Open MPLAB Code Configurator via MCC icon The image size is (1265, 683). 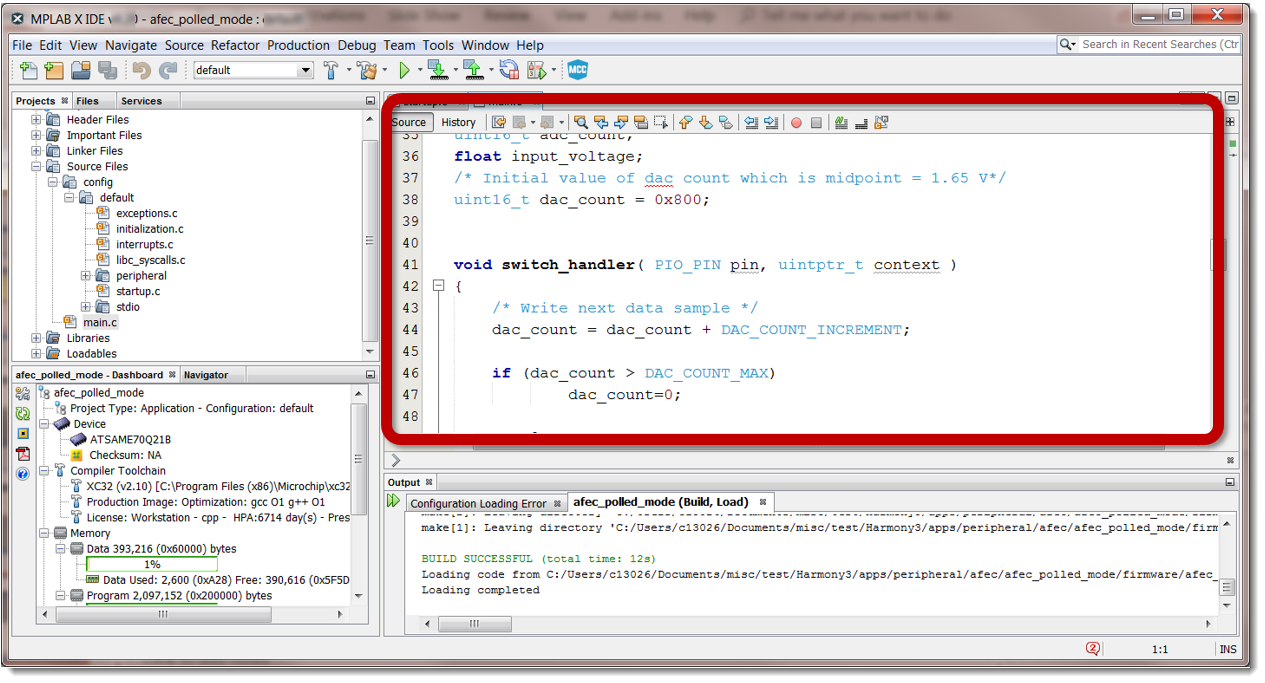(577, 70)
